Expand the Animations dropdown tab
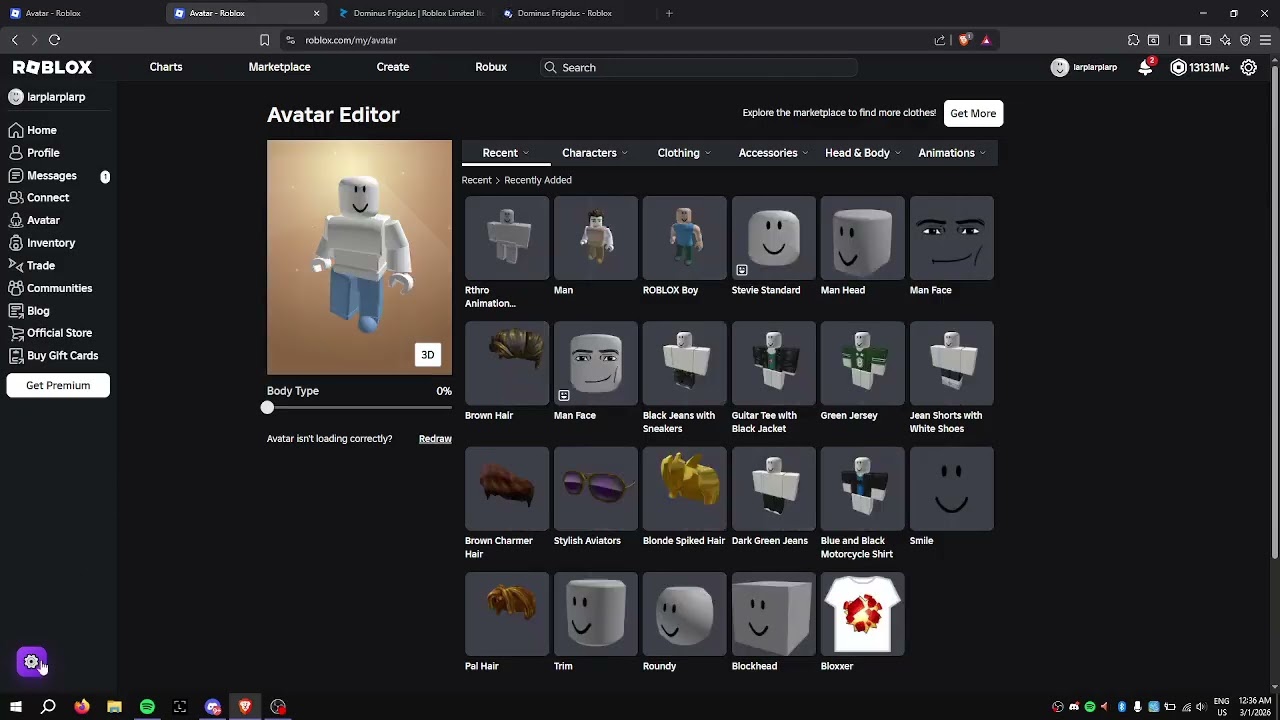Viewport: 1280px width, 720px height. 951,153
